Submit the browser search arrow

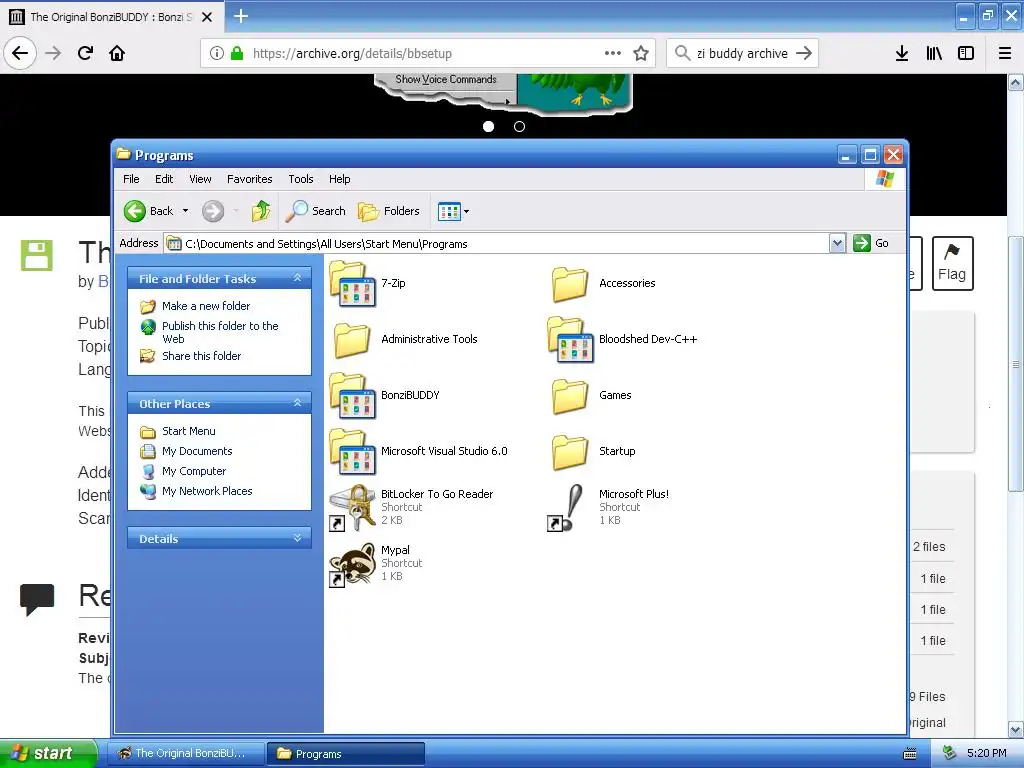pos(805,53)
